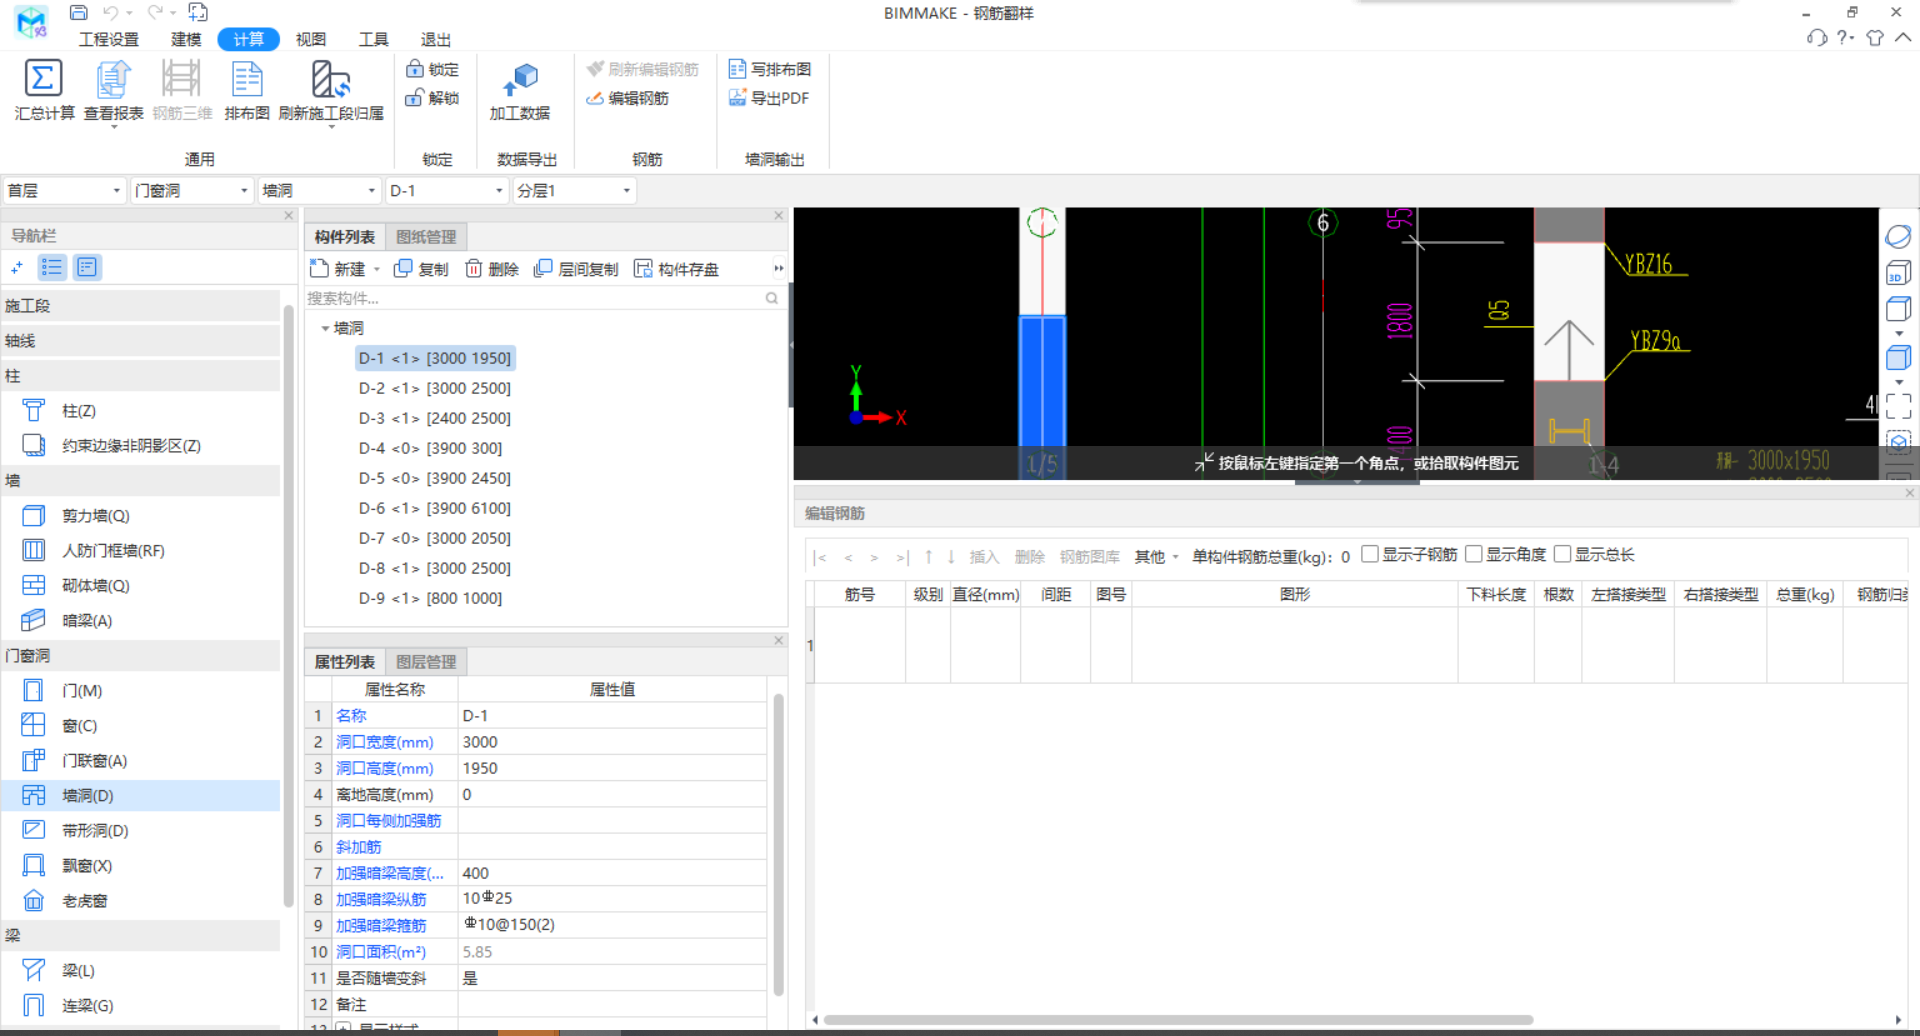
Task: Open the 工具 menu tab
Action: (374, 39)
